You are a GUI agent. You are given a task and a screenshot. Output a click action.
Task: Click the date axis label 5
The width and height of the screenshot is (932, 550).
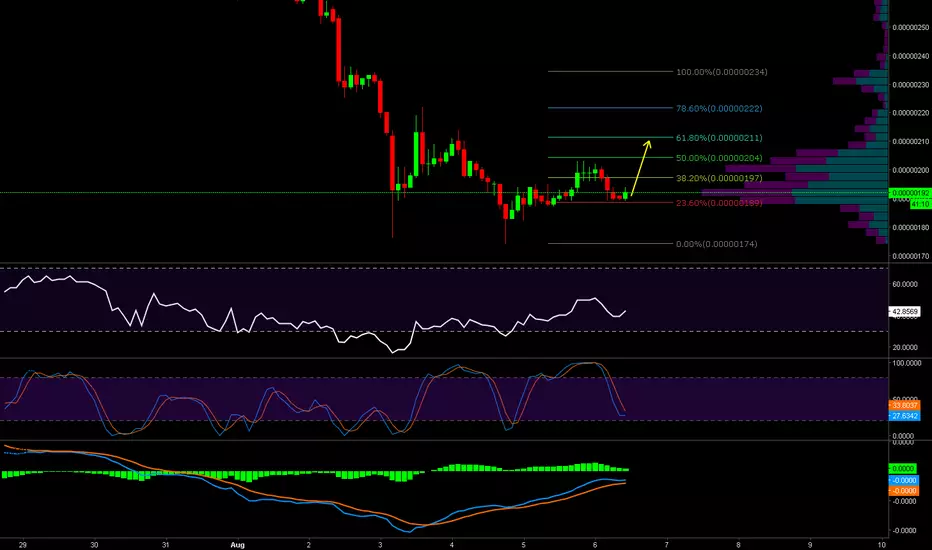coord(524,545)
